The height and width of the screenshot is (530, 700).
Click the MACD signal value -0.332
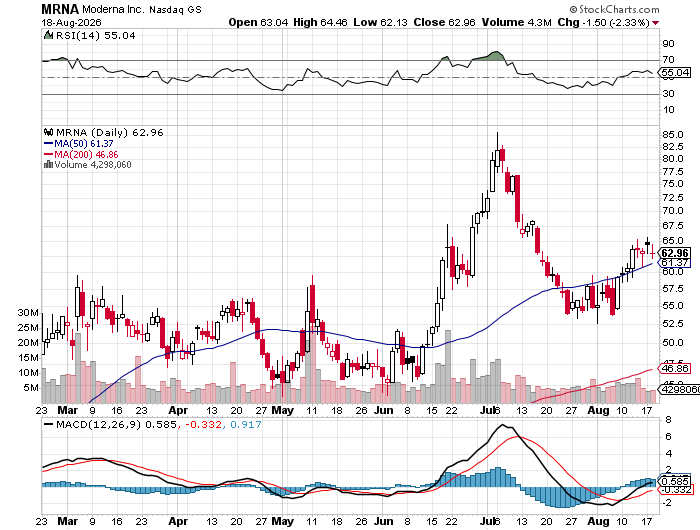pos(203,424)
